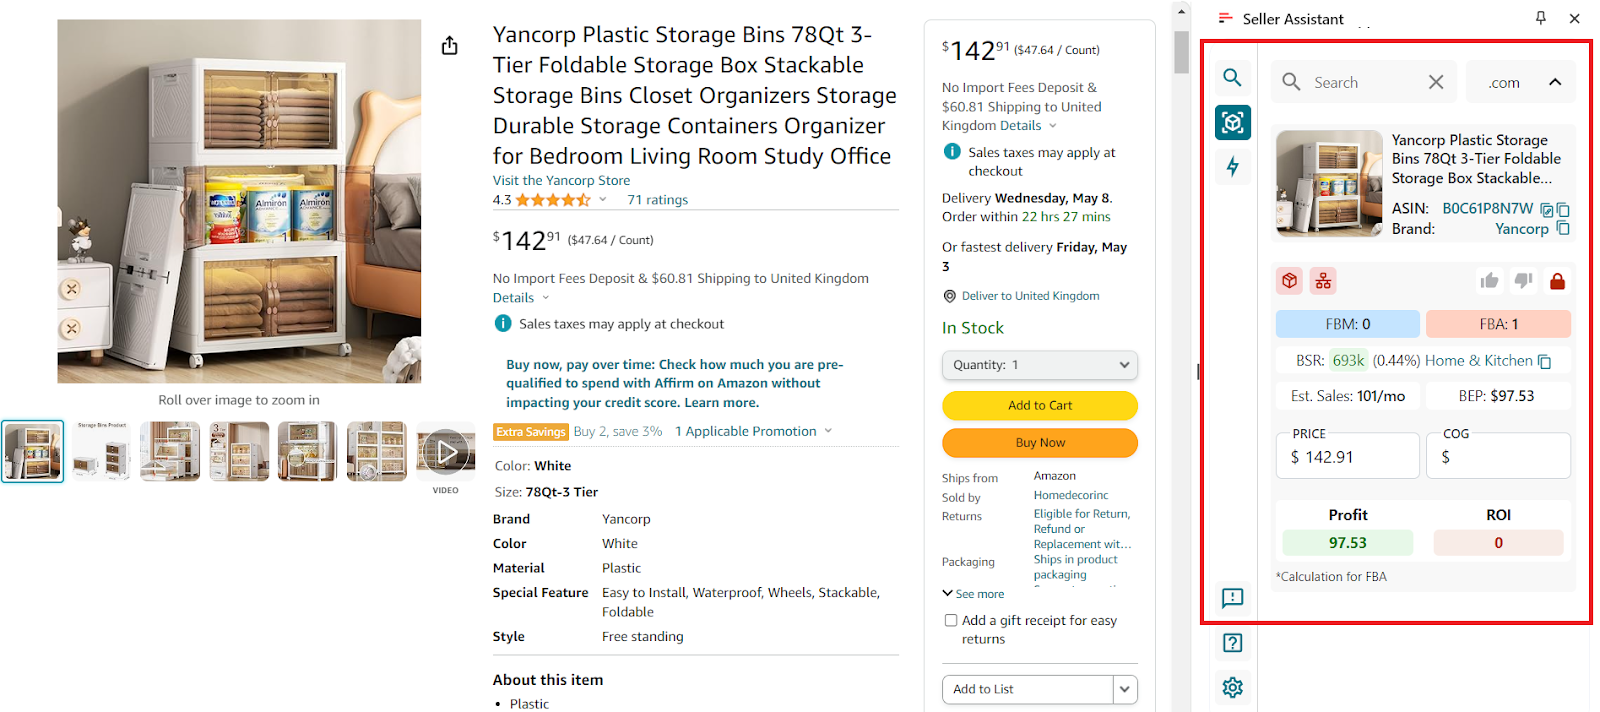Screen dimensions: 1600x712
Task: Copy the Yancorp brand name via copy icon
Action: [1562, 228]
